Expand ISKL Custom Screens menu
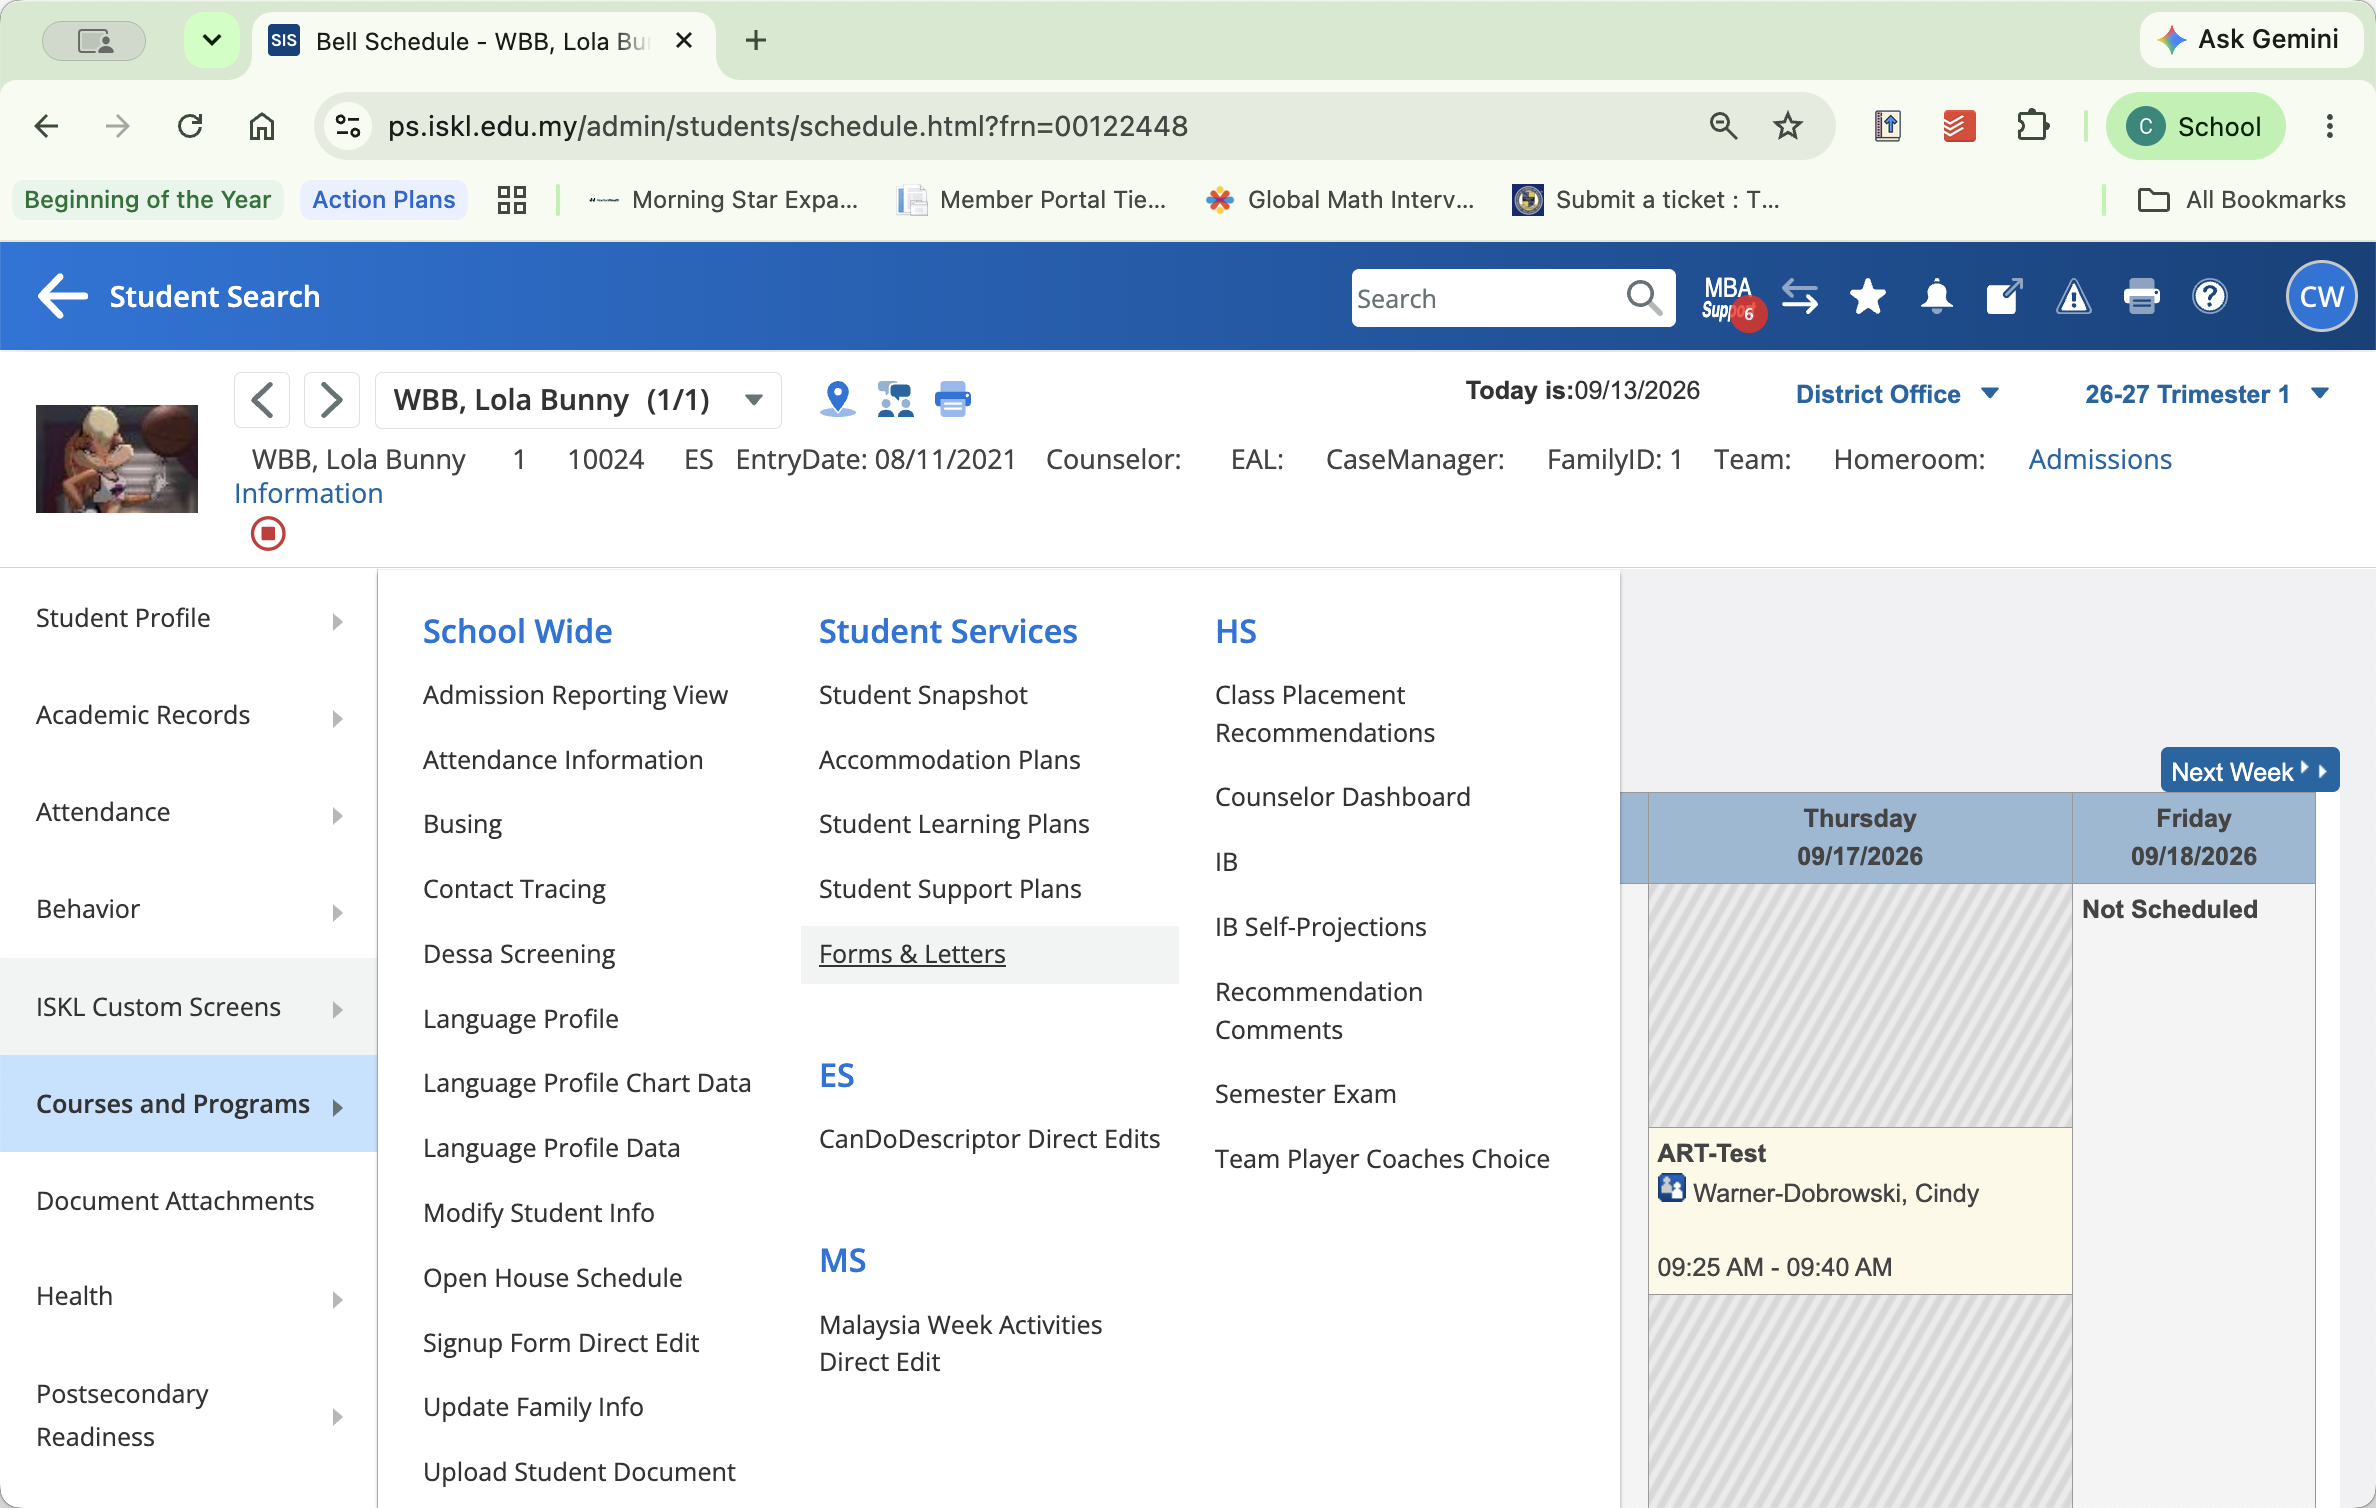Viewport: 2376px width, 1508px height. tap(188, 1007)
